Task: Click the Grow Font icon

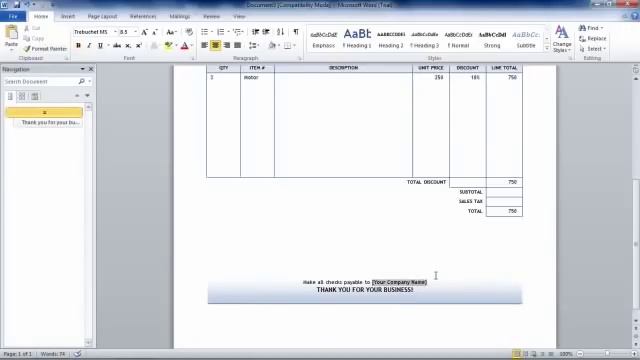Action: click(x=144, y=32)
